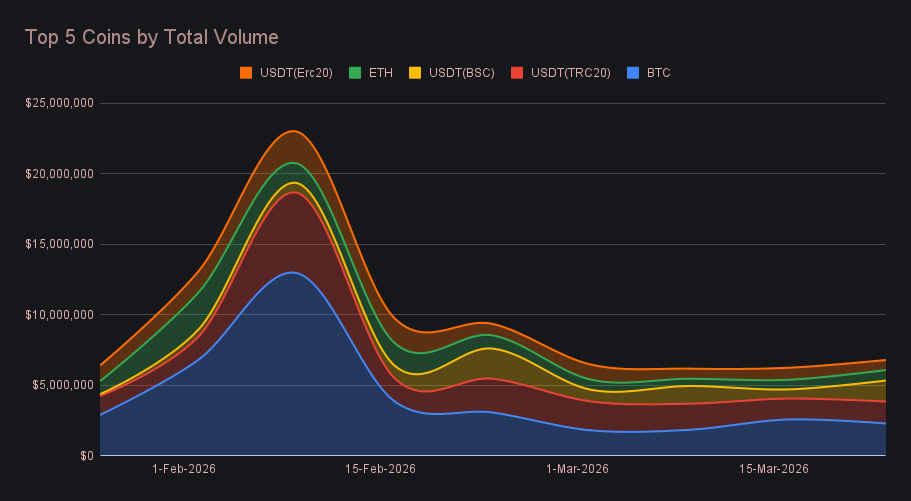Select the USDT(TRC20) legend label

[x=570, y=73]
